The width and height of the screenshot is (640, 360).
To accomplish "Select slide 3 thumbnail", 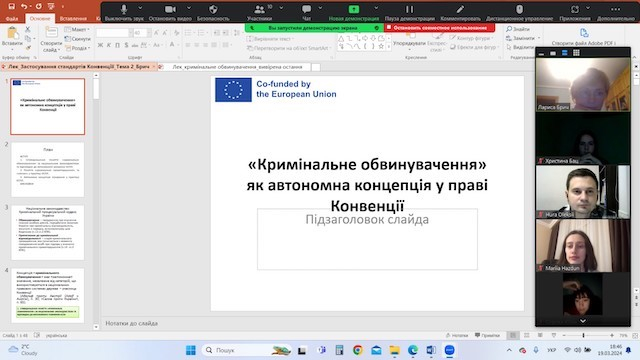I will (47, 233).
